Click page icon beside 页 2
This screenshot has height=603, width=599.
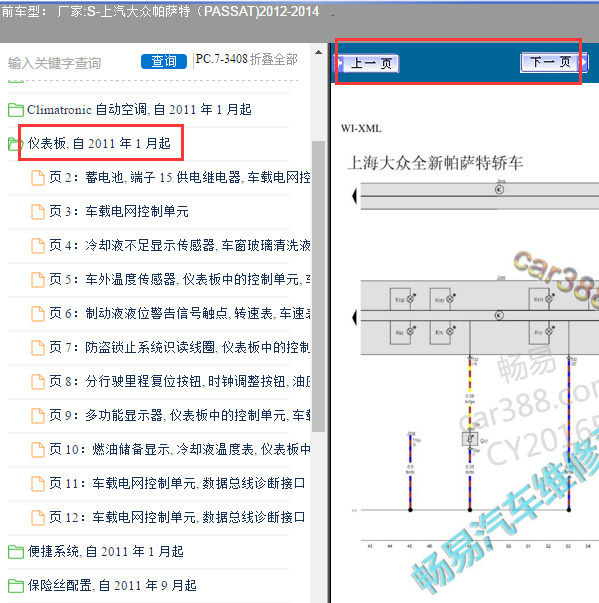38,178
